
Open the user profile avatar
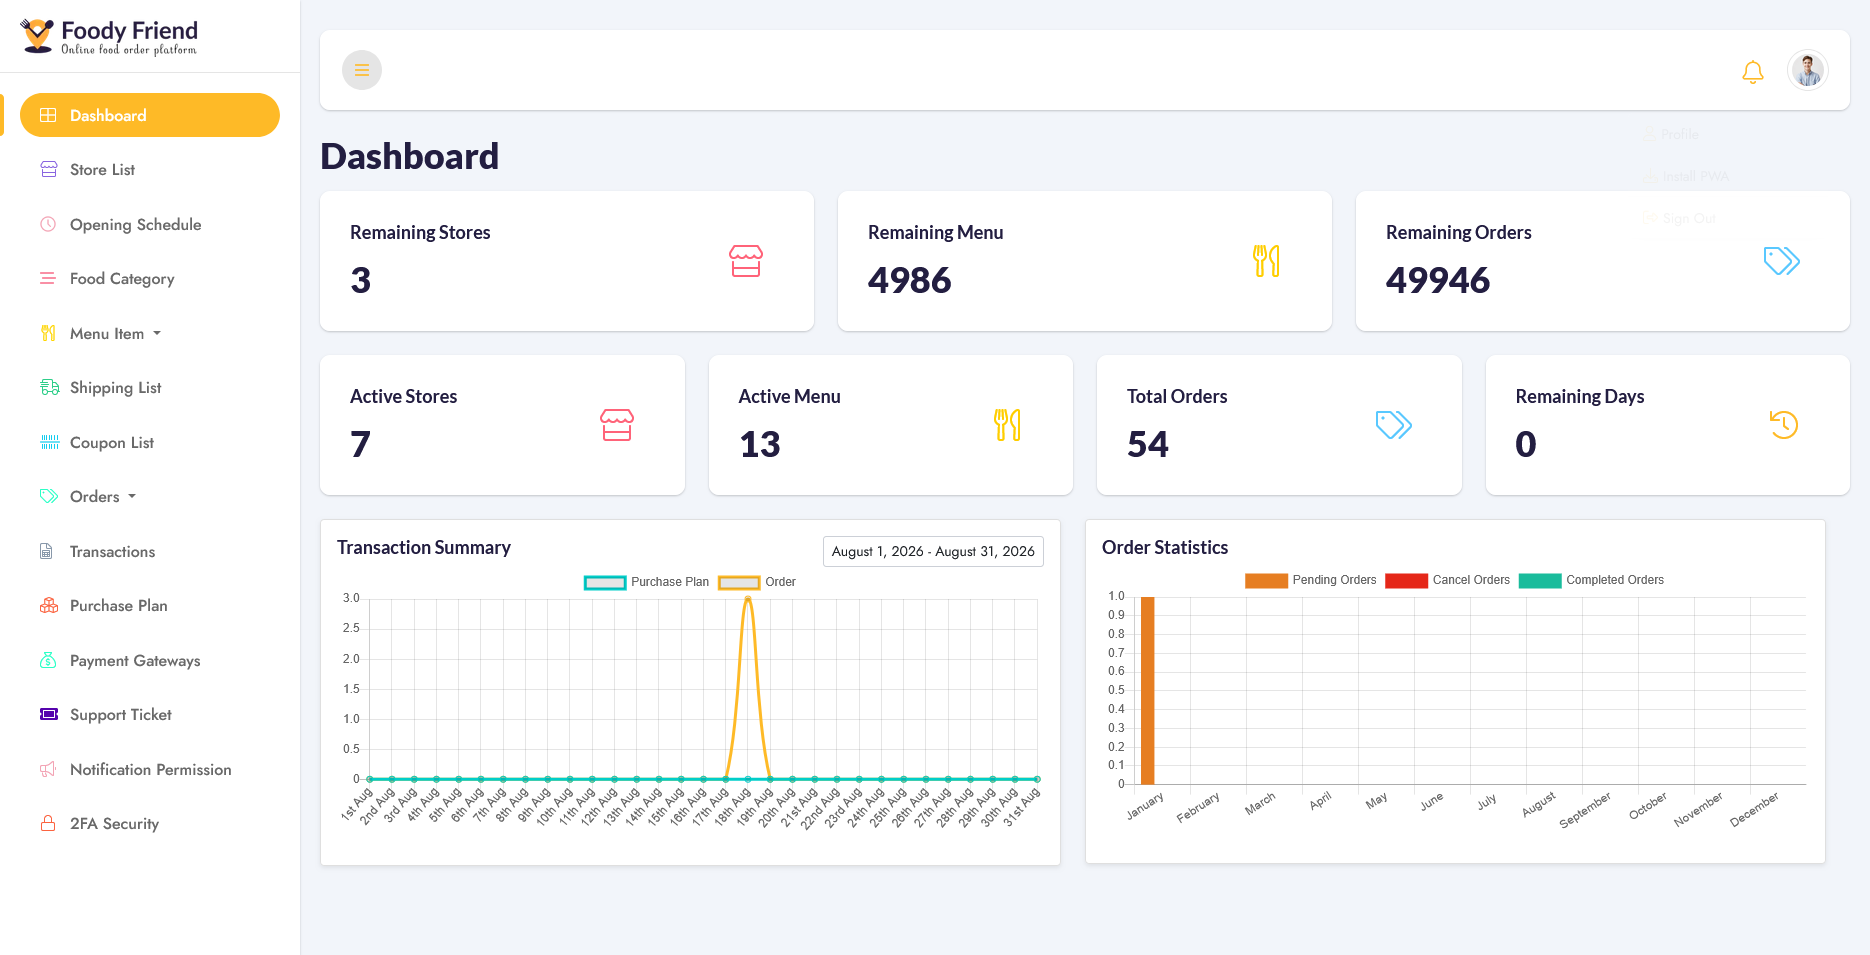click(x=1808, y=70)
